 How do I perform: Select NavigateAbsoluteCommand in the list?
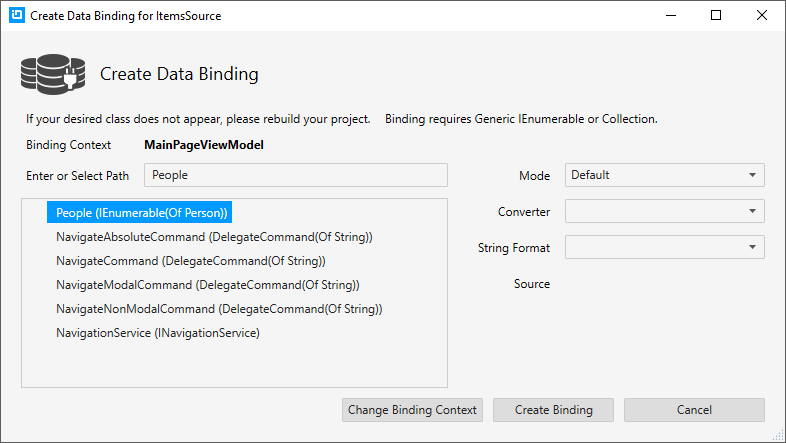(214, 237)
